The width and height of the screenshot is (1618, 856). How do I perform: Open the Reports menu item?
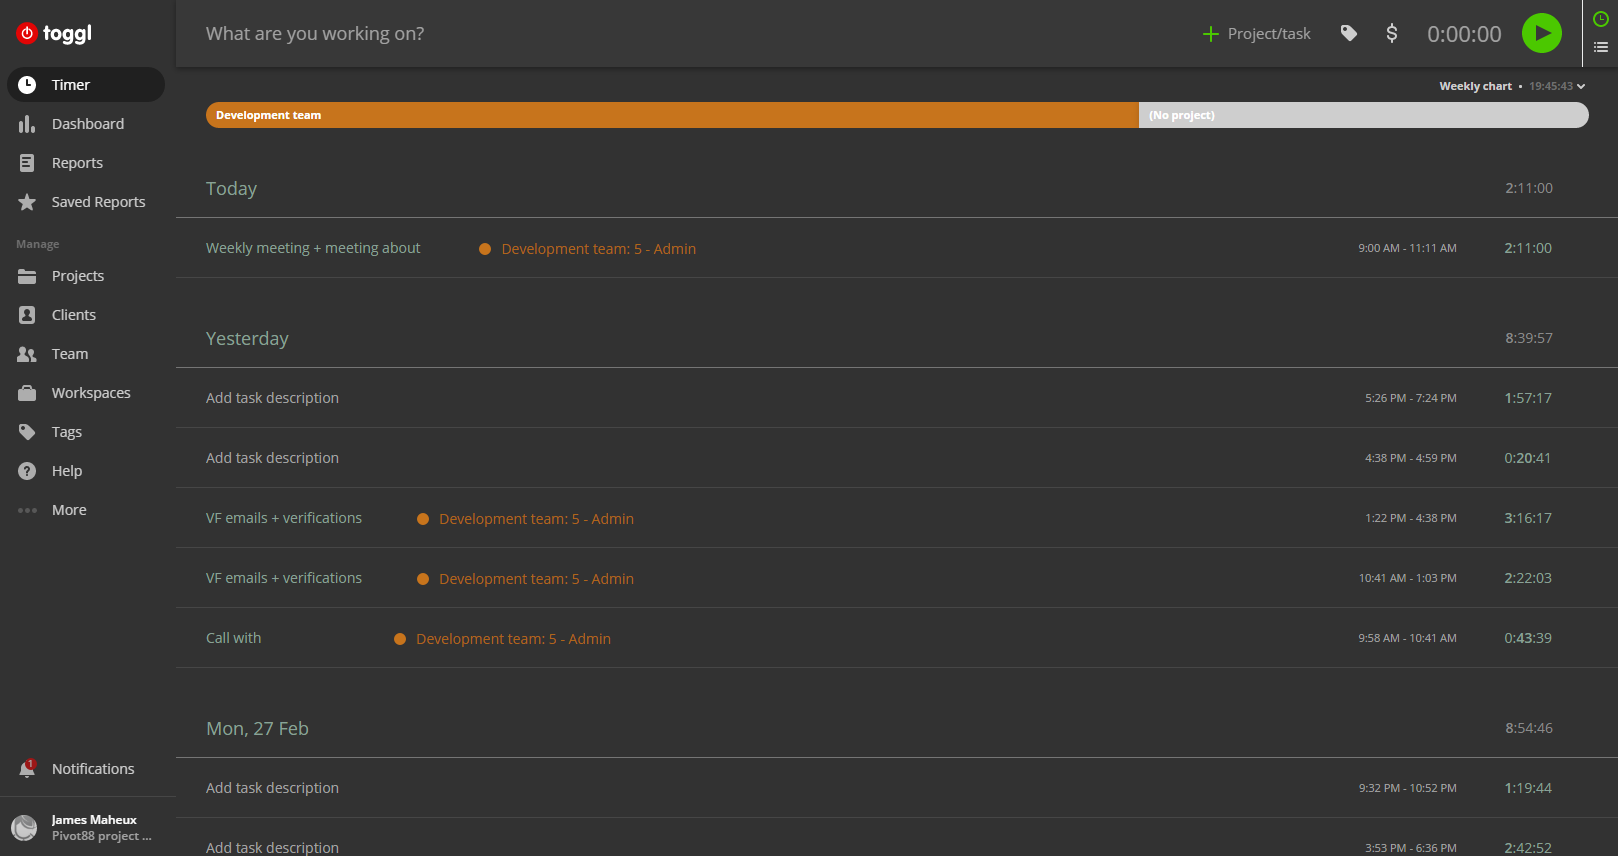coord(86,163)
